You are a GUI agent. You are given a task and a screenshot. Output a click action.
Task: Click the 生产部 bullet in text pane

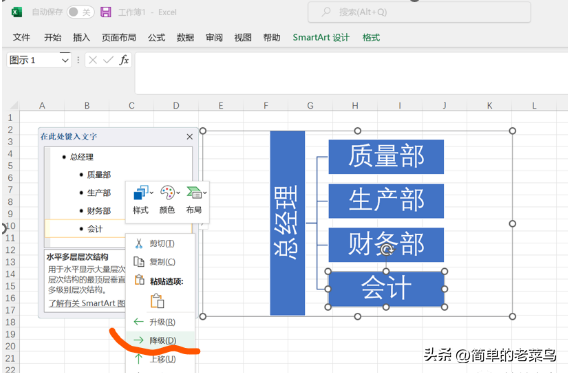[x=99, y=193]
